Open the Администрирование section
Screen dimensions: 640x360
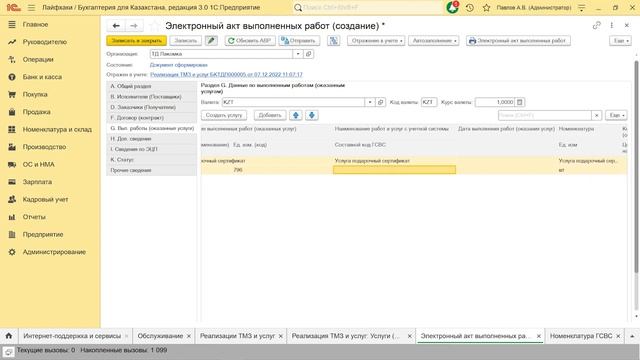54,252
